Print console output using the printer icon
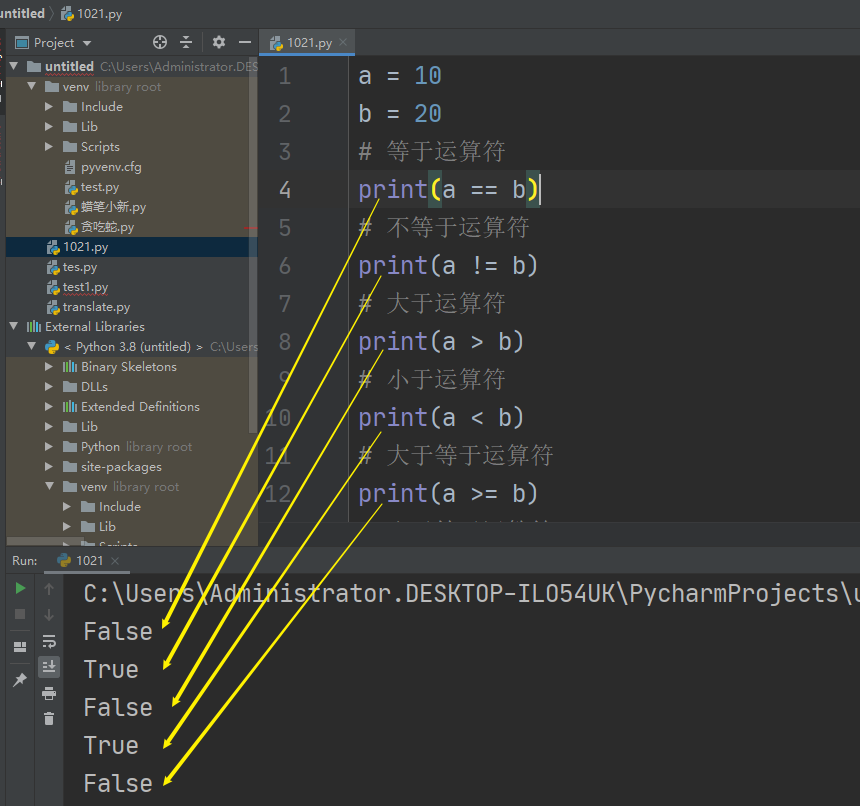The image size is (860, 806). click(x=49, y=695)
